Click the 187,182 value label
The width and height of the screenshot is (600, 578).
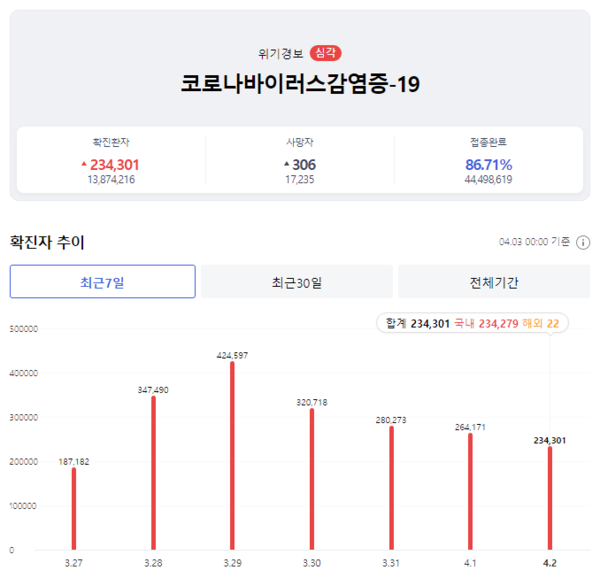[74, 462]
